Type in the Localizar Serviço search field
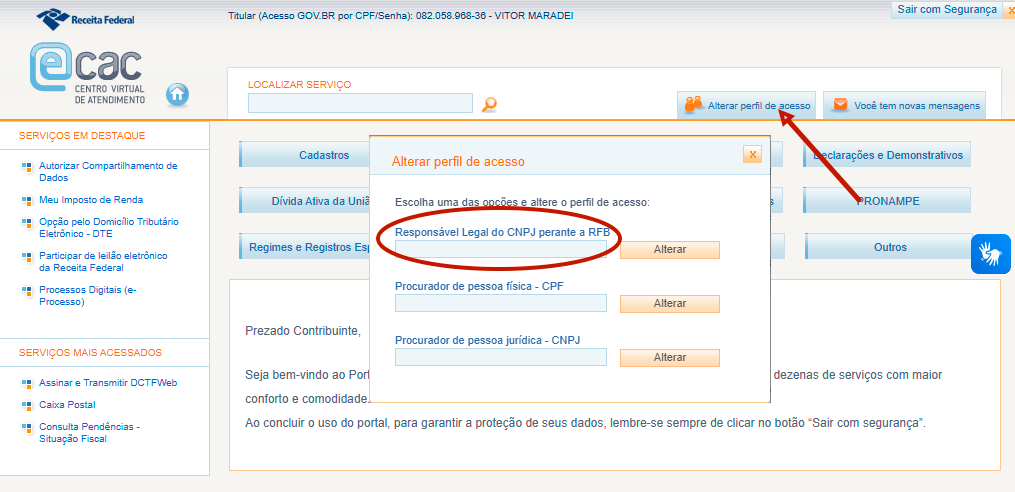 point(360,103)
